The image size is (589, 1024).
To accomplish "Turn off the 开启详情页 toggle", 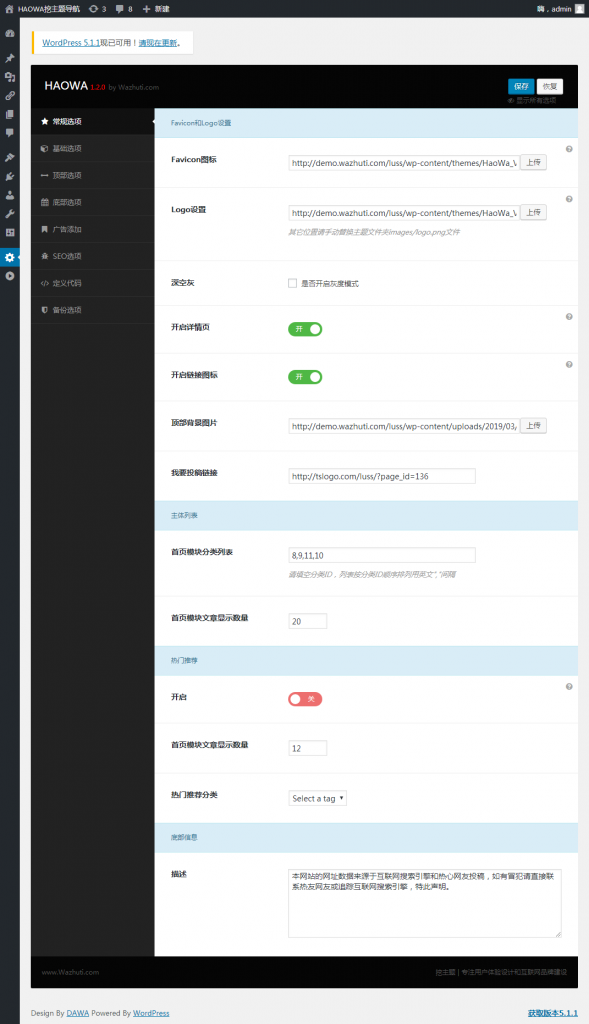I will [305, 329].
